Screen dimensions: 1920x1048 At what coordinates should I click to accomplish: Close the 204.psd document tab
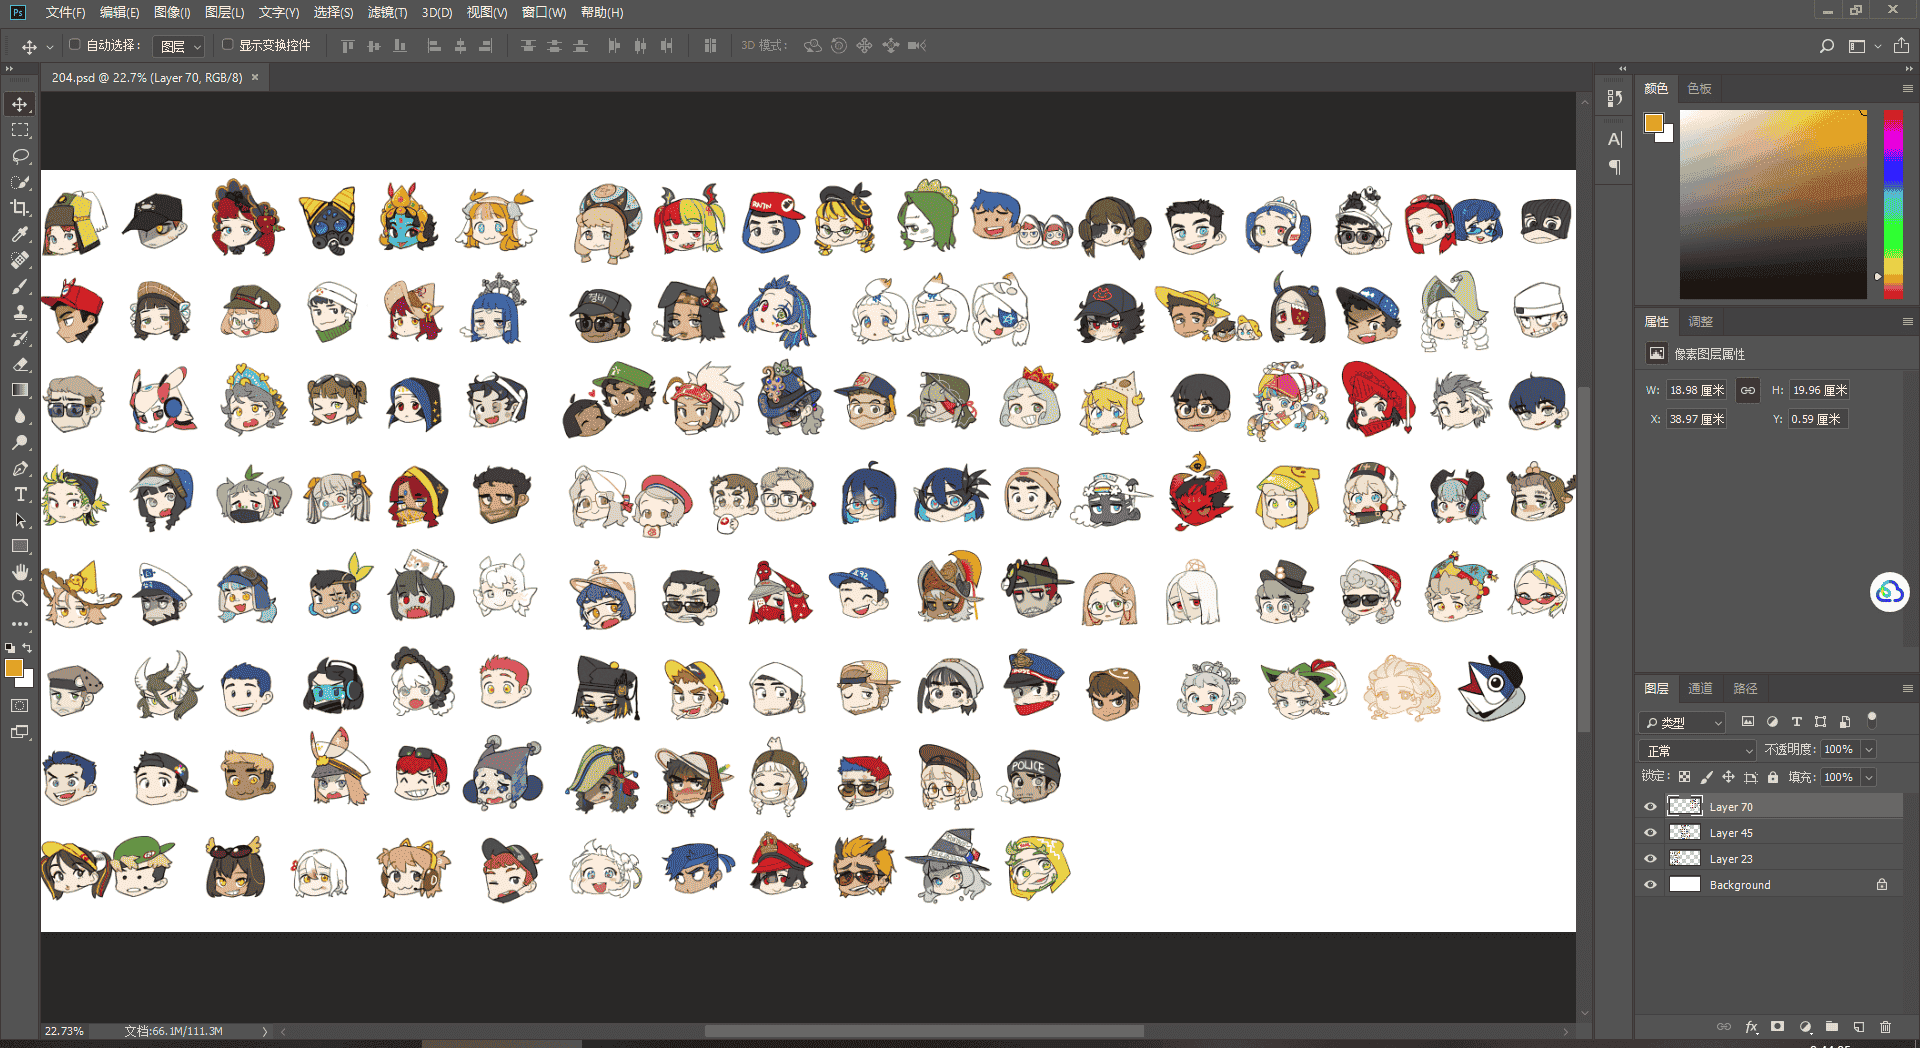point(255,77)
